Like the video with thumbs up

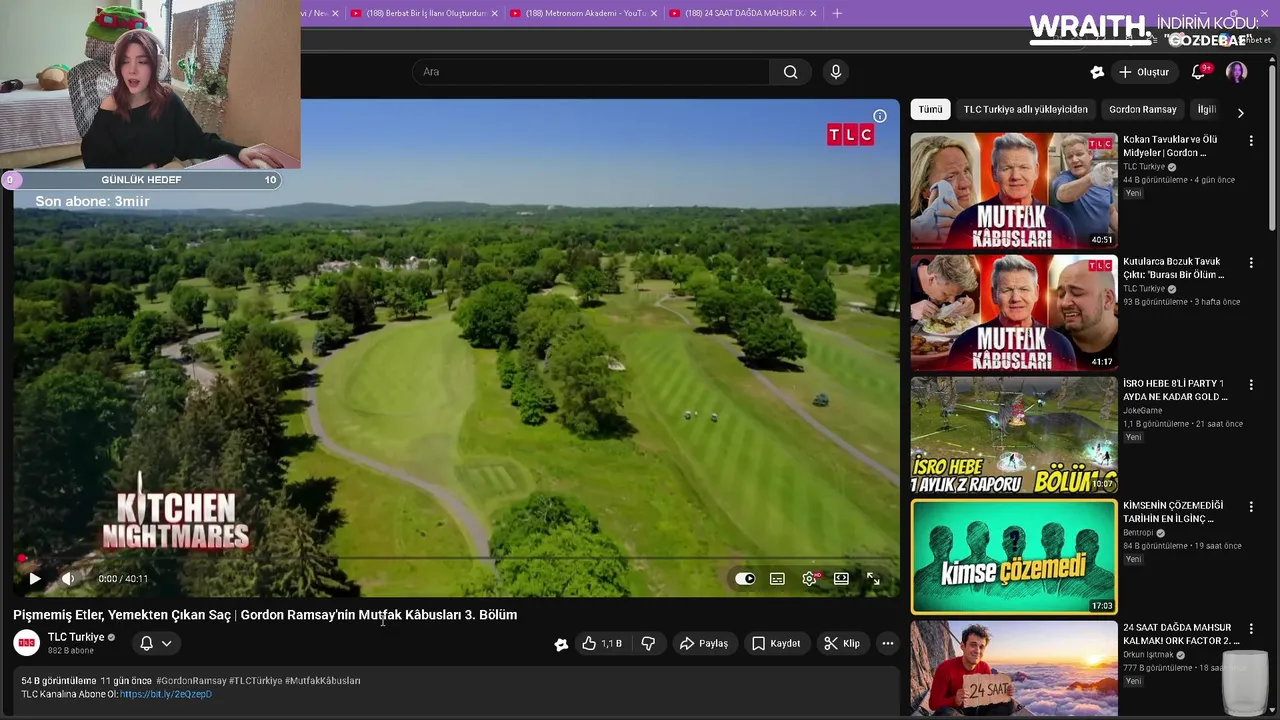pos(602,644)
